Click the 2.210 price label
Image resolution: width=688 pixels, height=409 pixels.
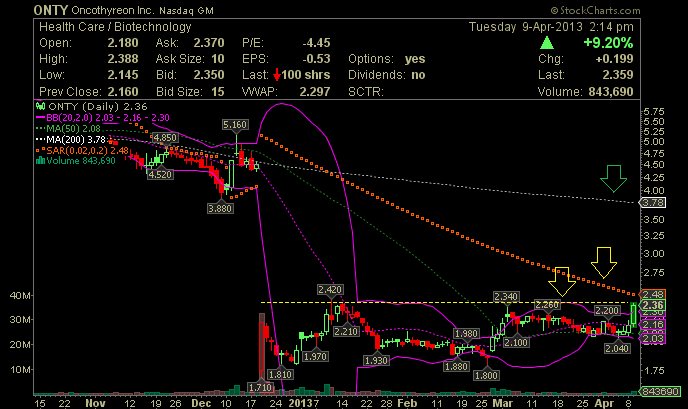[346, 331]
